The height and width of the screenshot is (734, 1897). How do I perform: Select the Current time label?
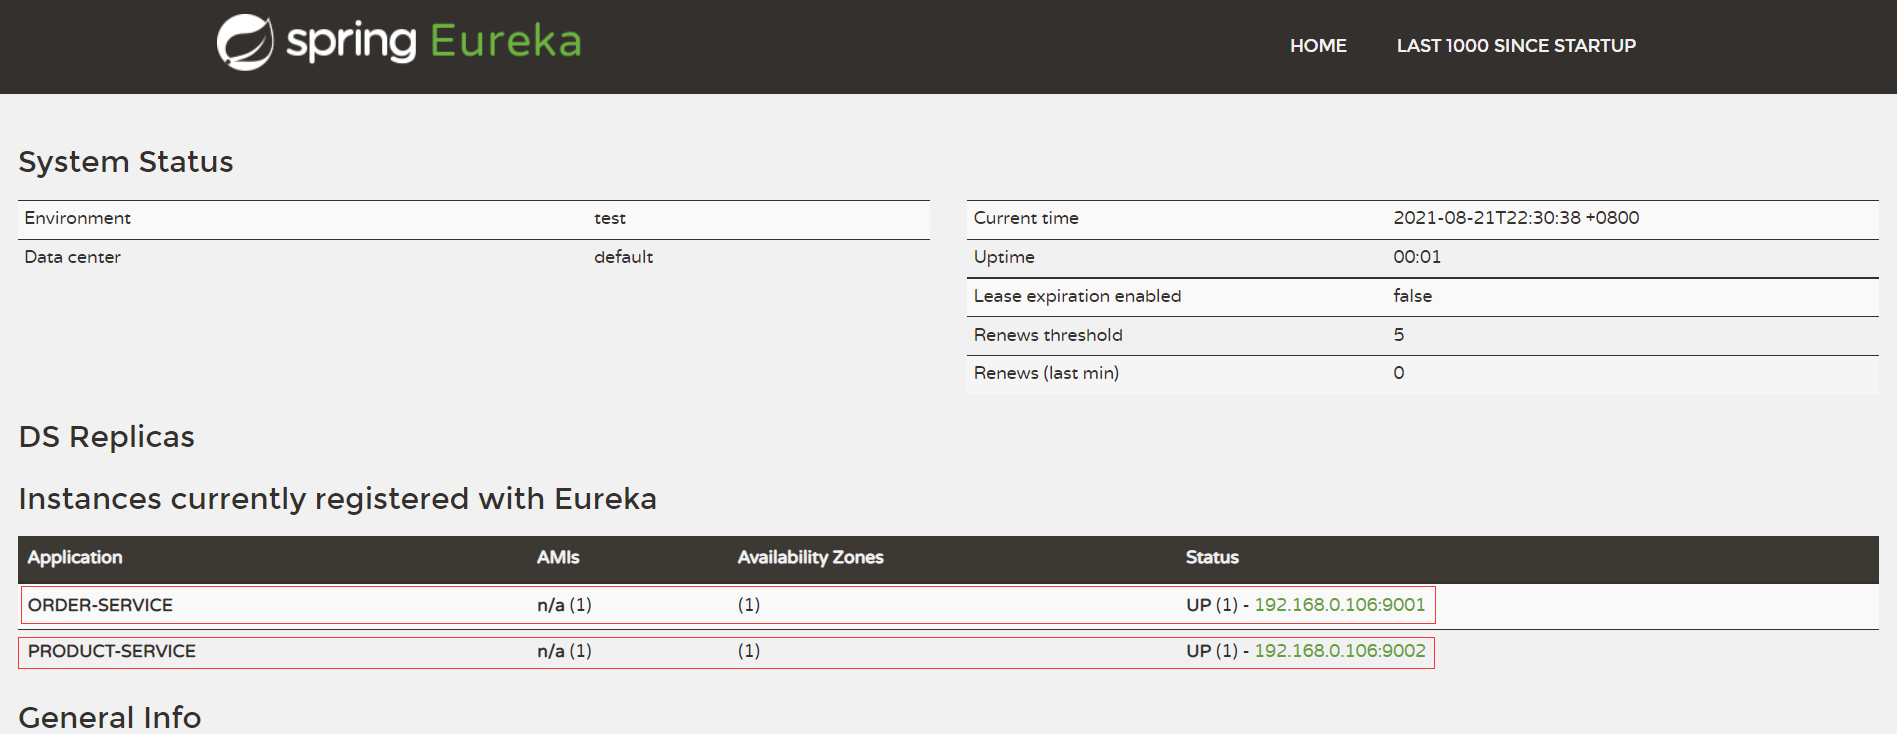[x=1026, y=218]
